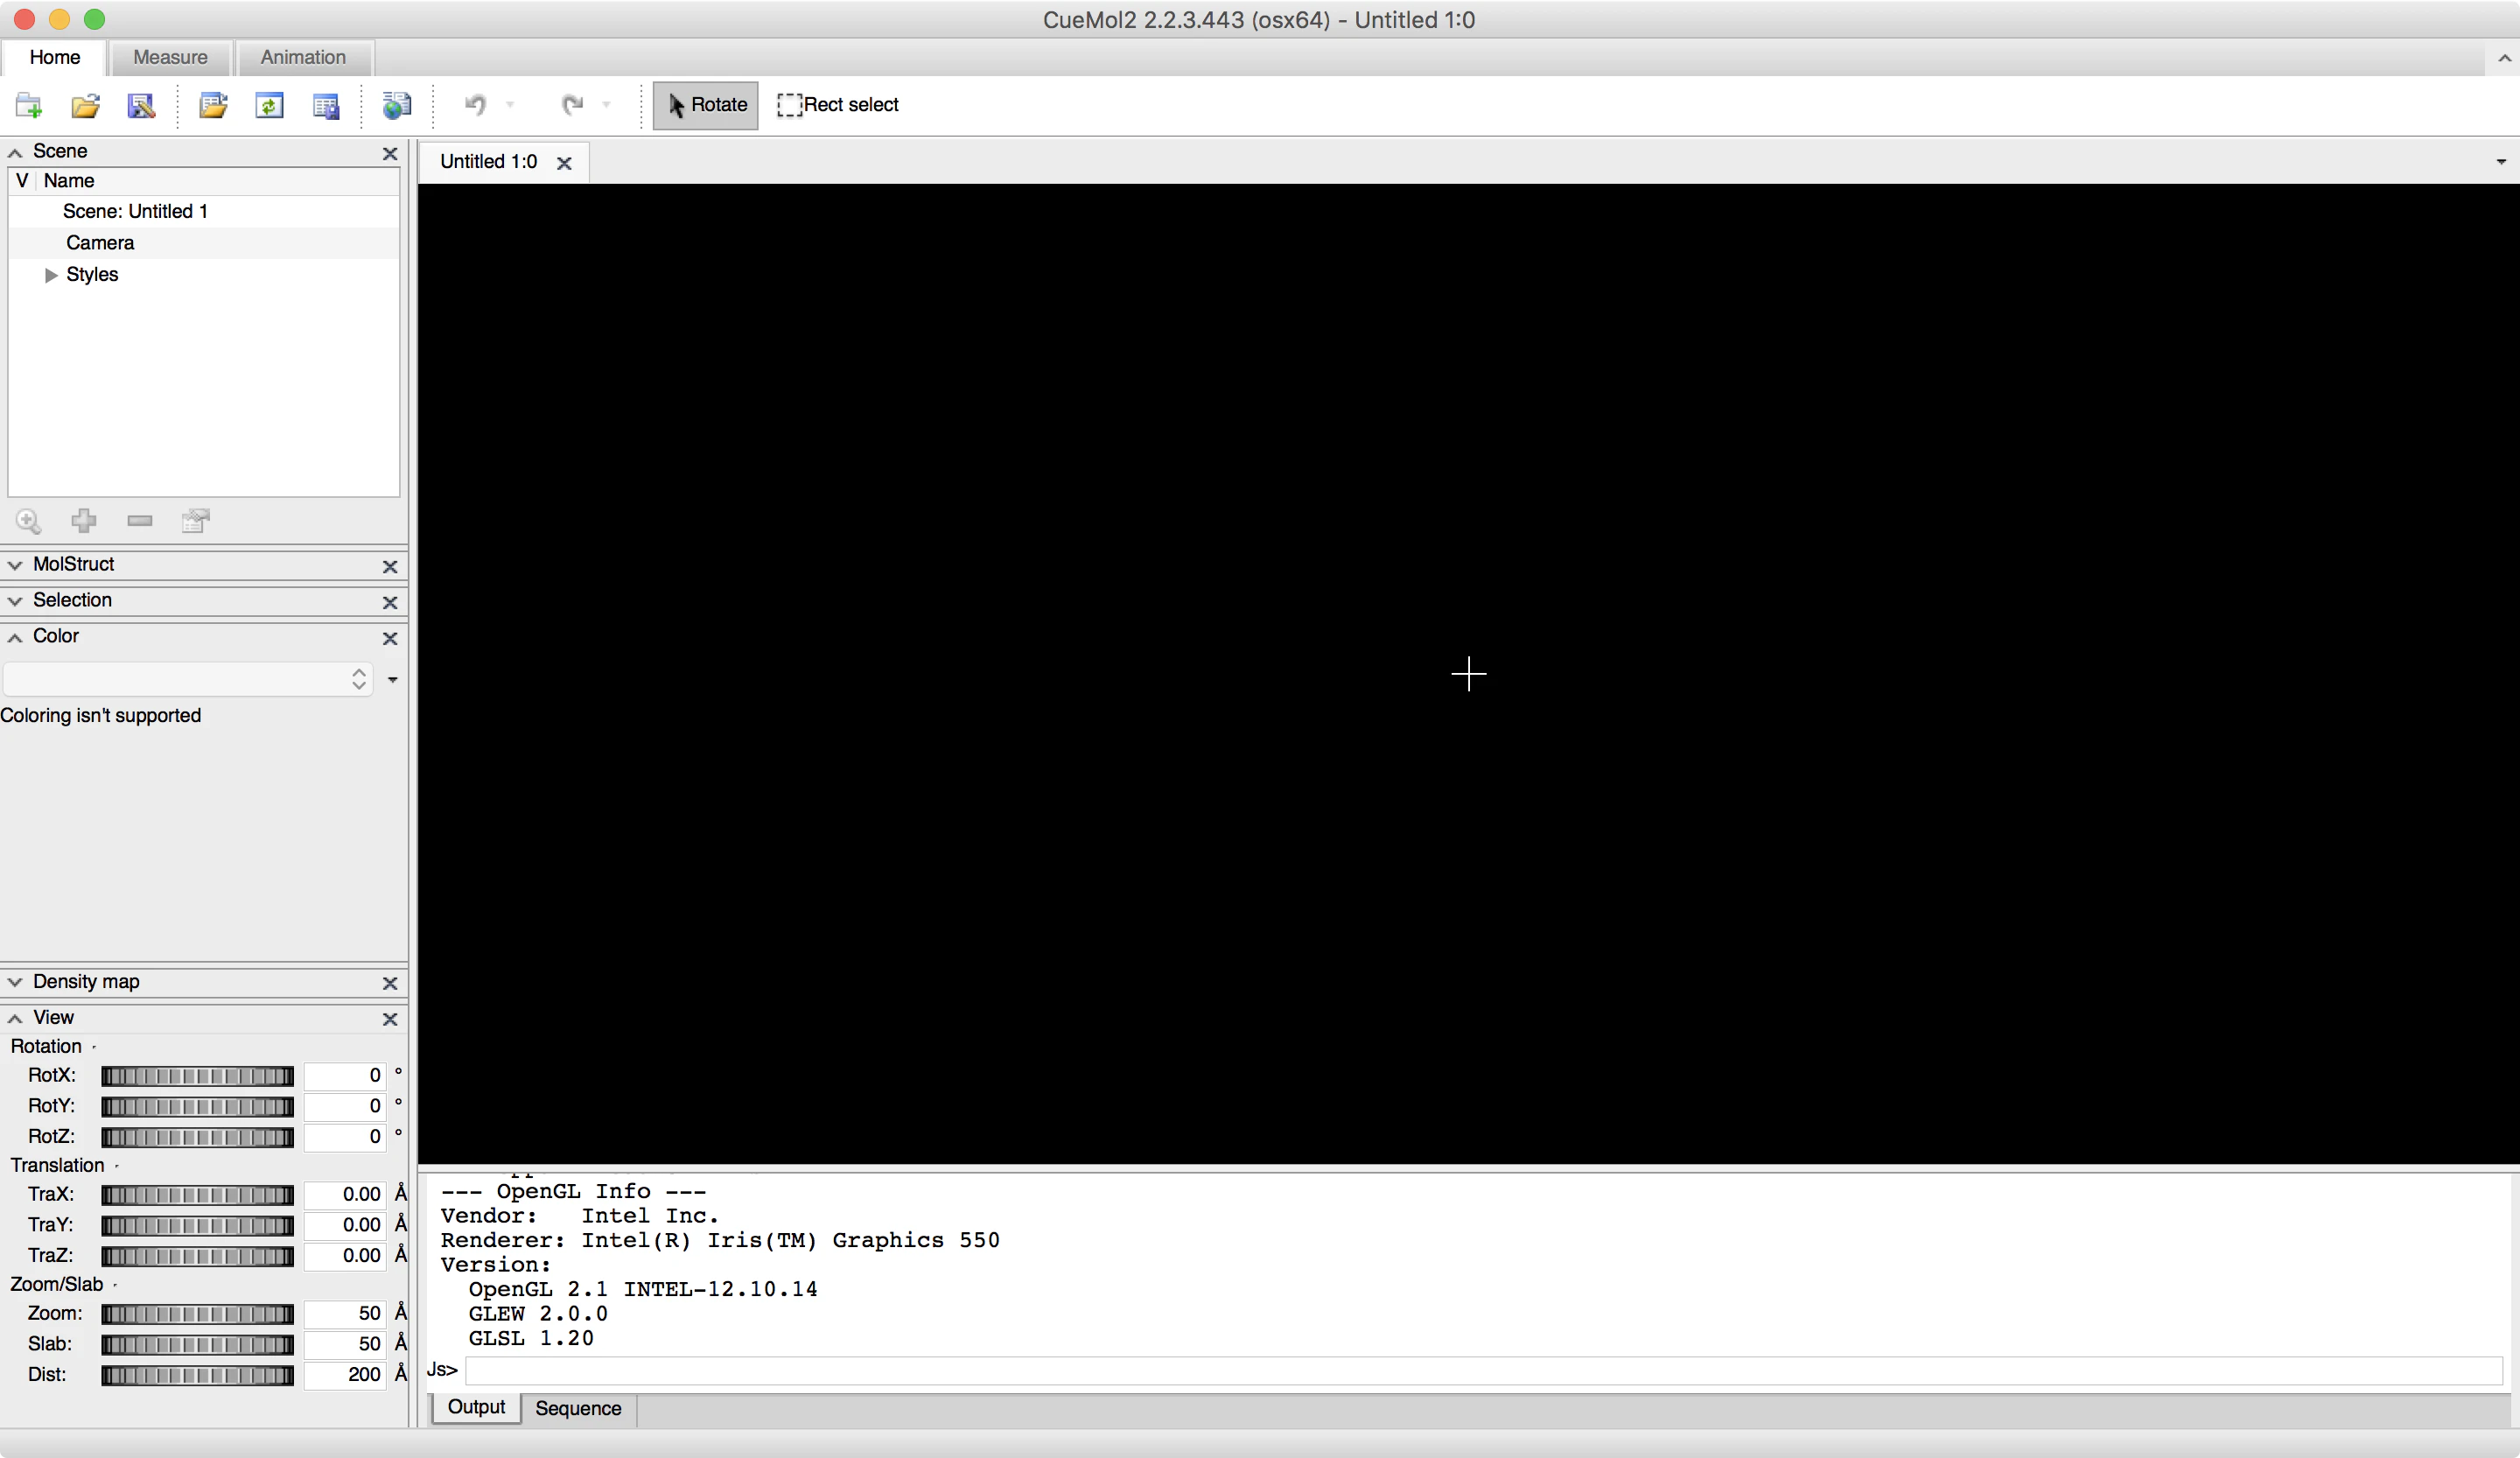
Task: Click the zoom magnifier icon below Scene list
Action: (29, 521)
